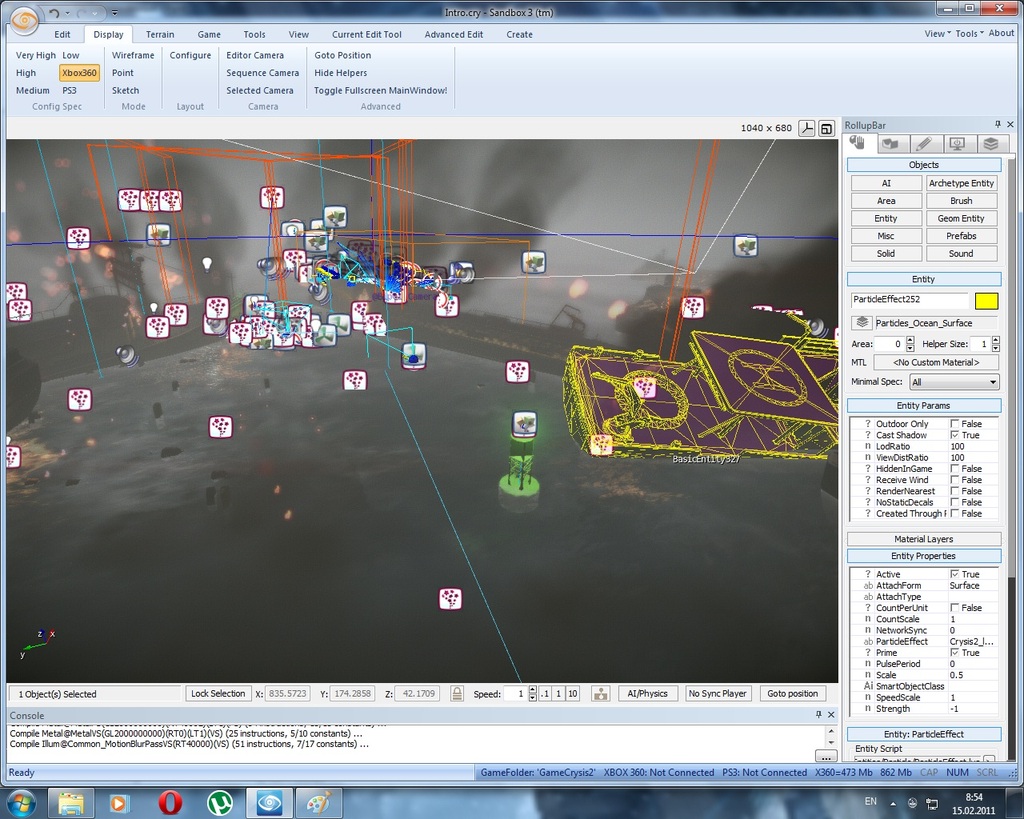Click the No Custom Material button
1024x819 pixels.
[936, 362]
